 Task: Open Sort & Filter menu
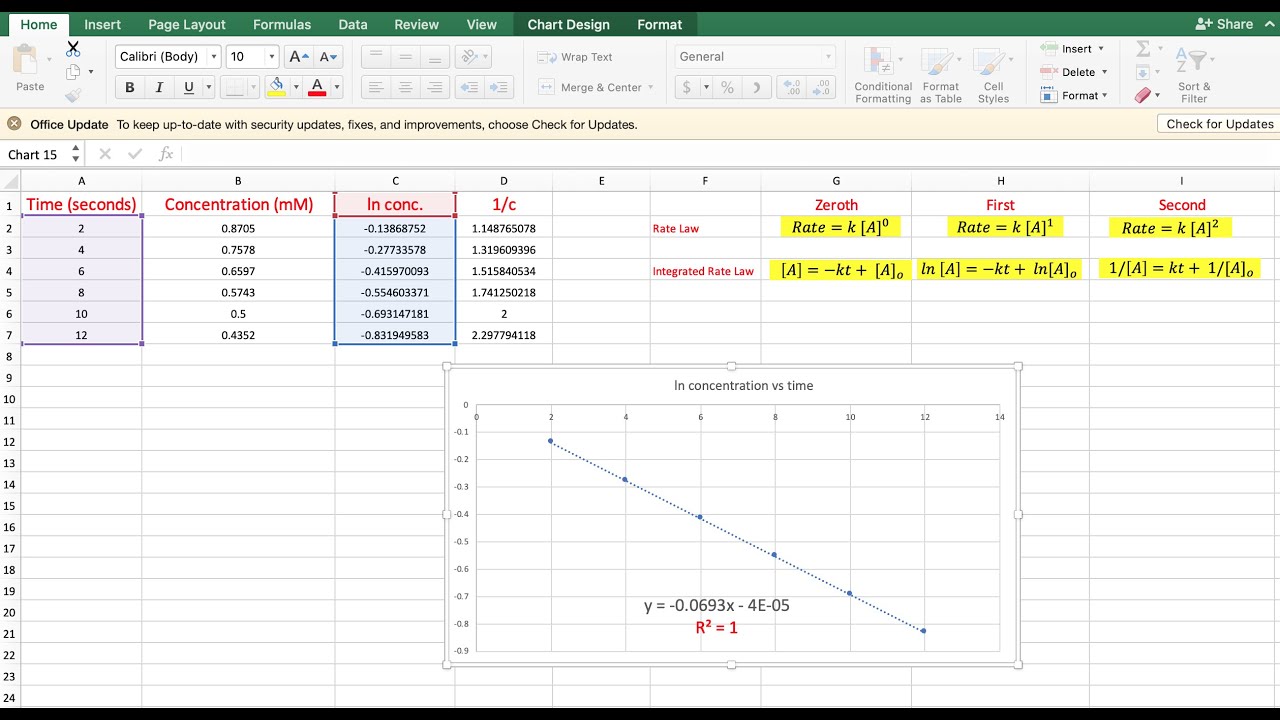[1194, 75]
